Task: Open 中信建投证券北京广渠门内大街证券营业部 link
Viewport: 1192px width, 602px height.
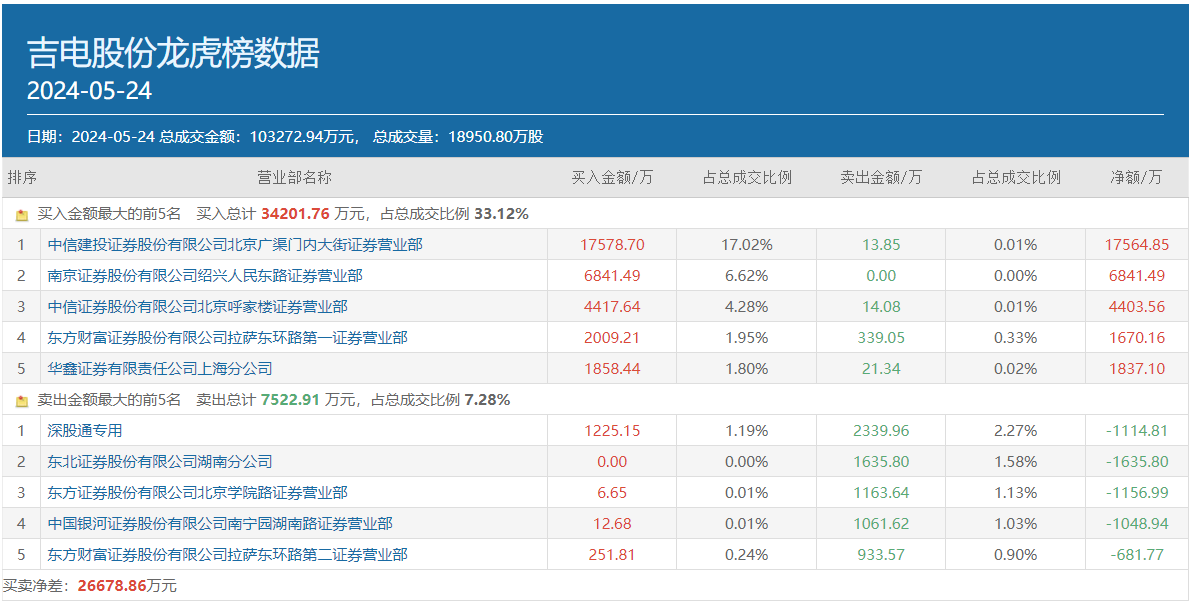Action: click(x=235, y=245)
